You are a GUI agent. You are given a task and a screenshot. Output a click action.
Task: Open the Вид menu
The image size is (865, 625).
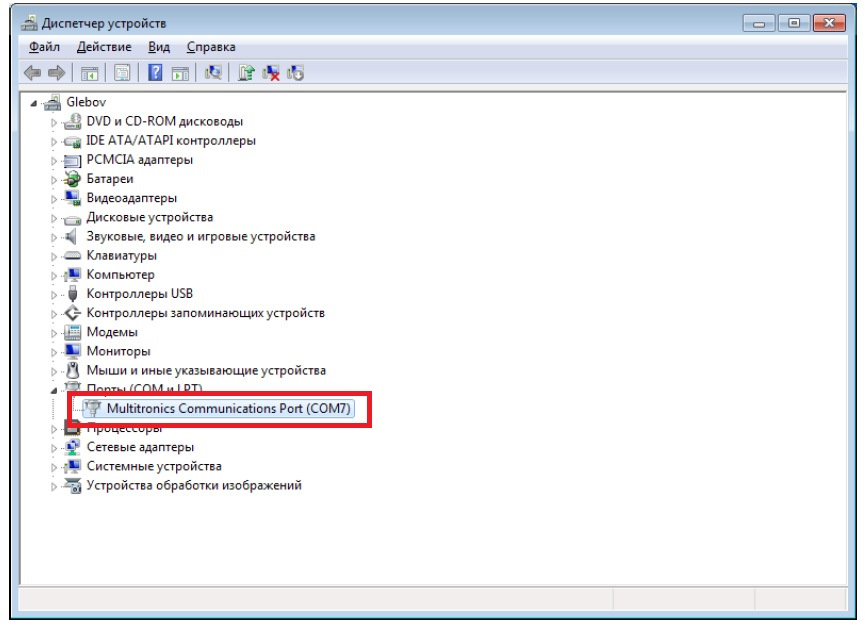click(159, 47)
